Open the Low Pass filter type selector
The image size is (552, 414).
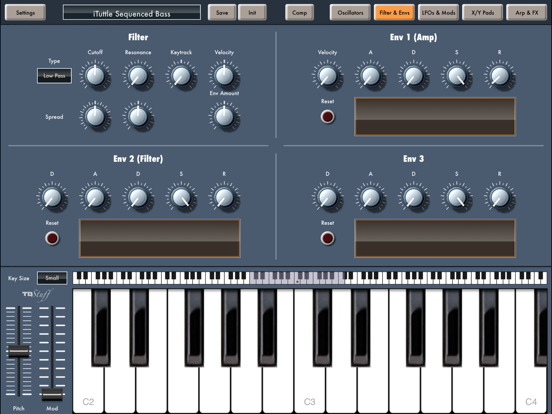[x=54, y=76]
